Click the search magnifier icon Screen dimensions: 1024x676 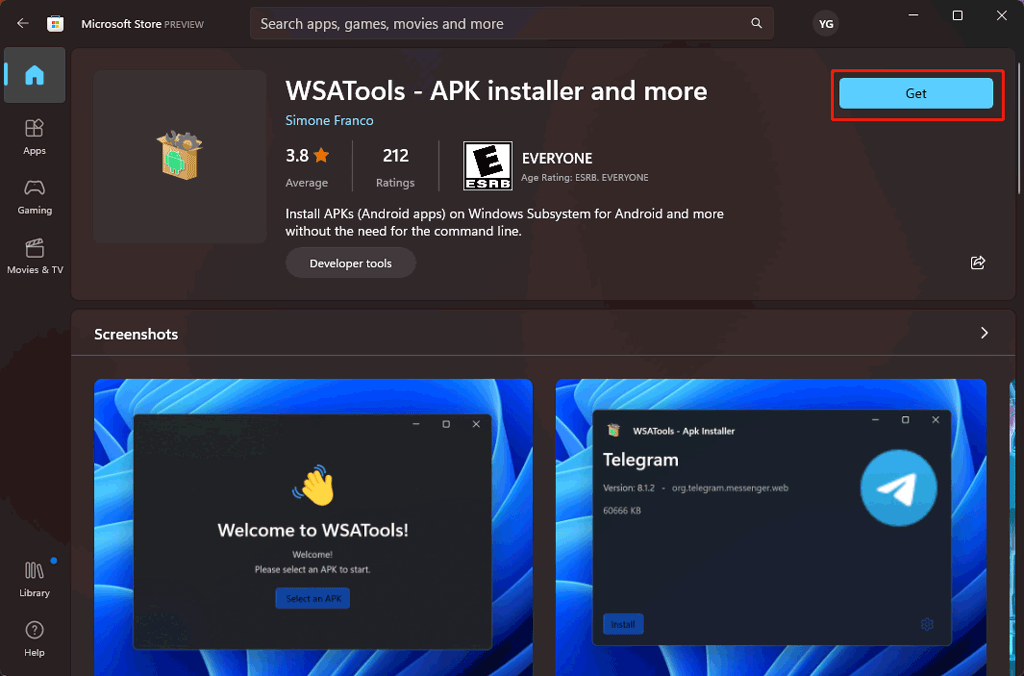[756, 23]
